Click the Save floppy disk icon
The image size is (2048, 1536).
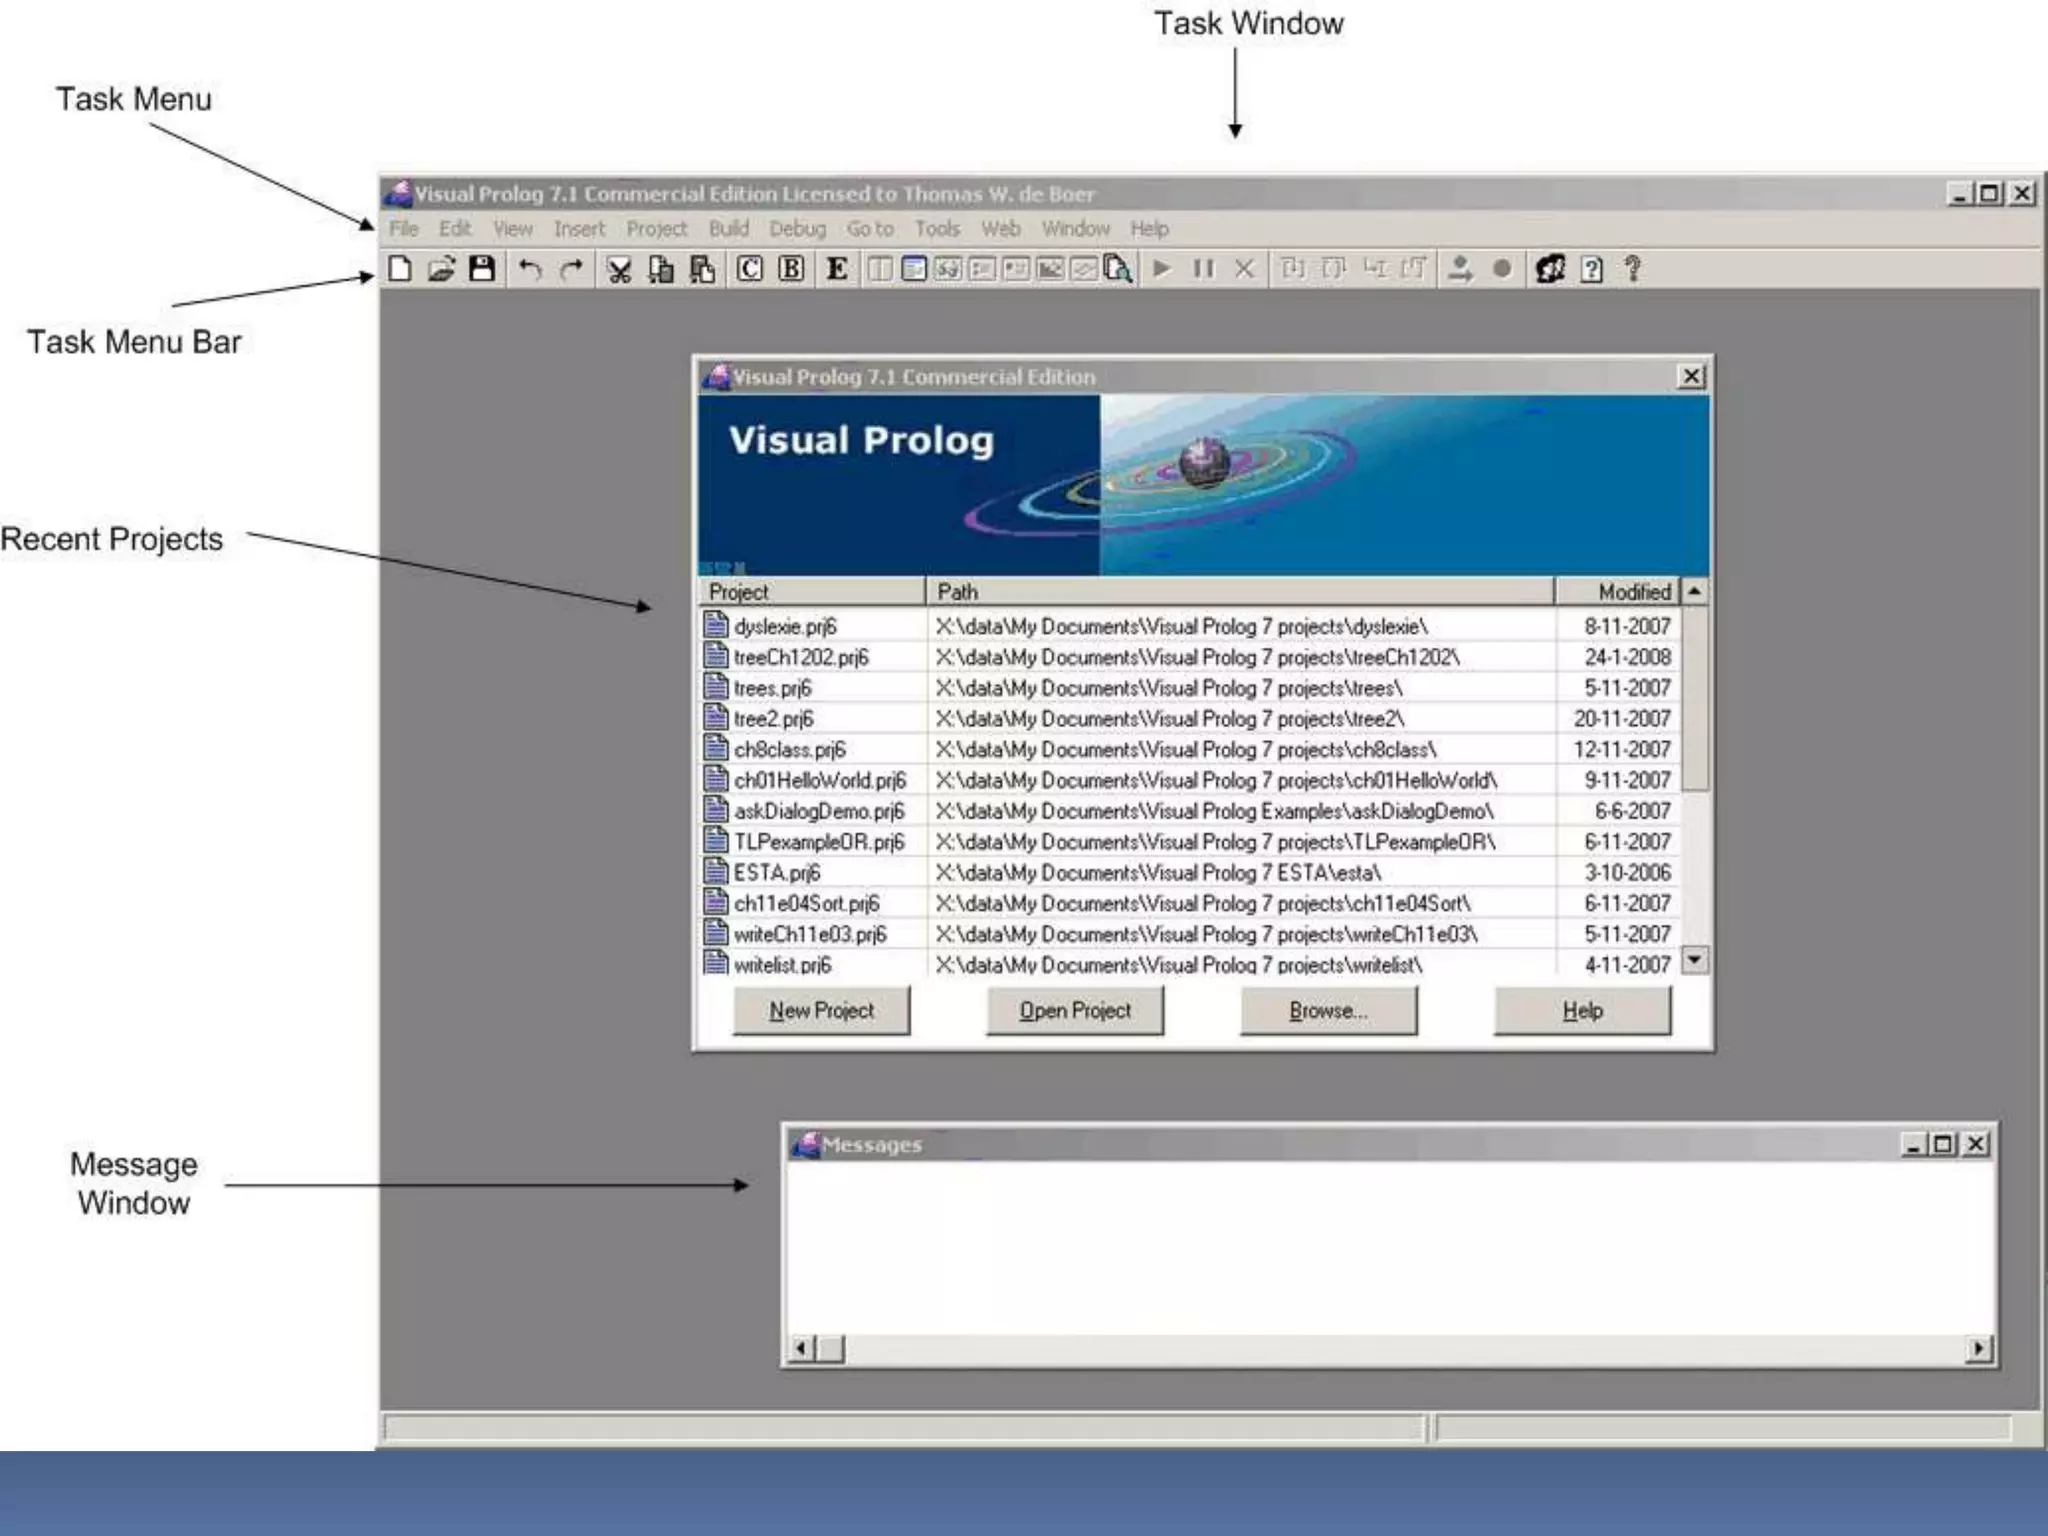click(x=482, y=269)
